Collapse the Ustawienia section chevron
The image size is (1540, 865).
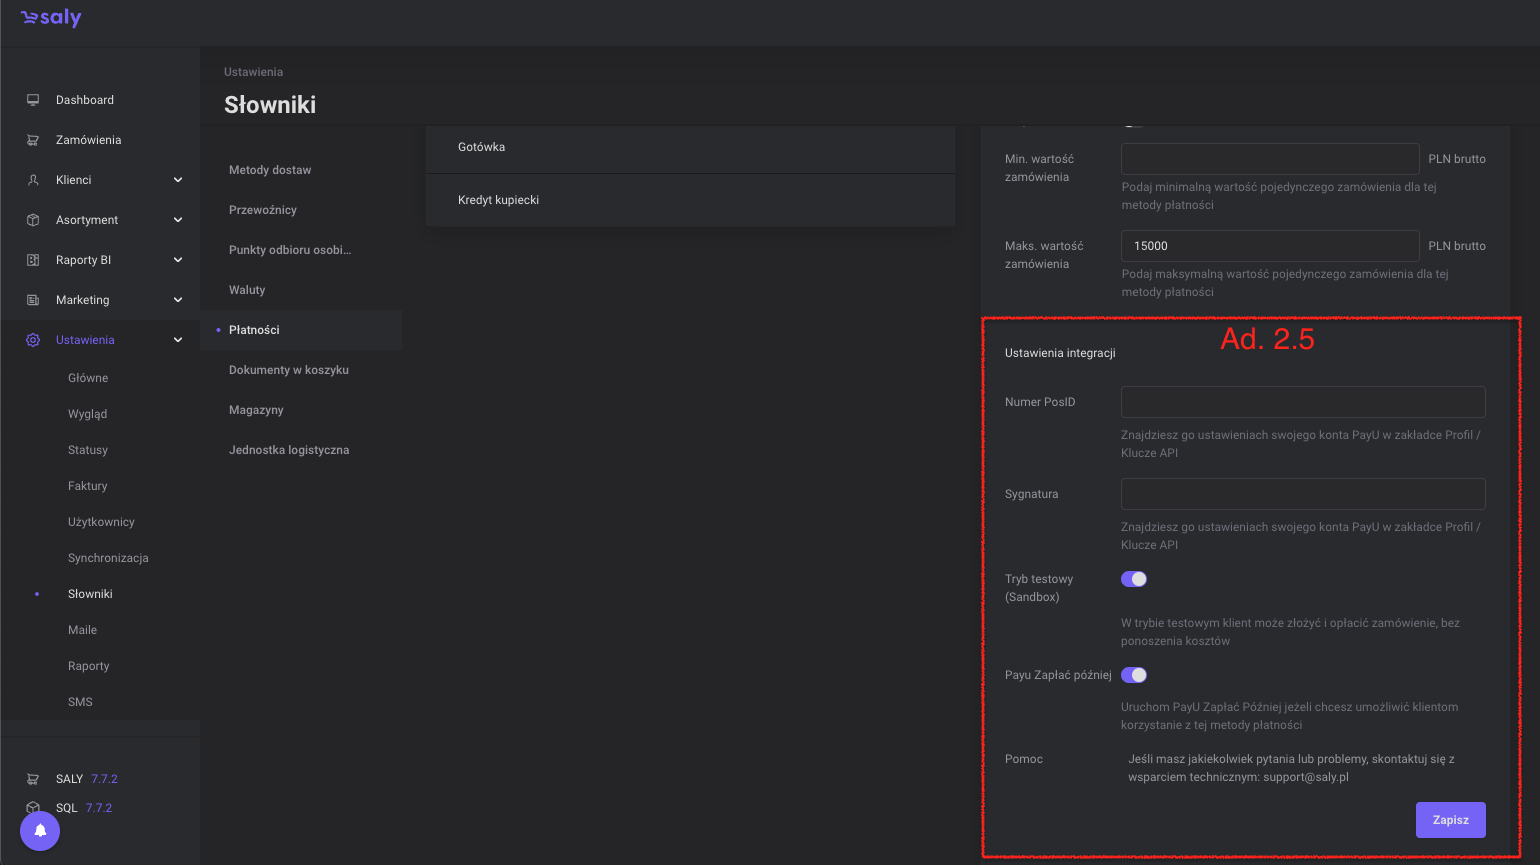click(x=178, y=340)
